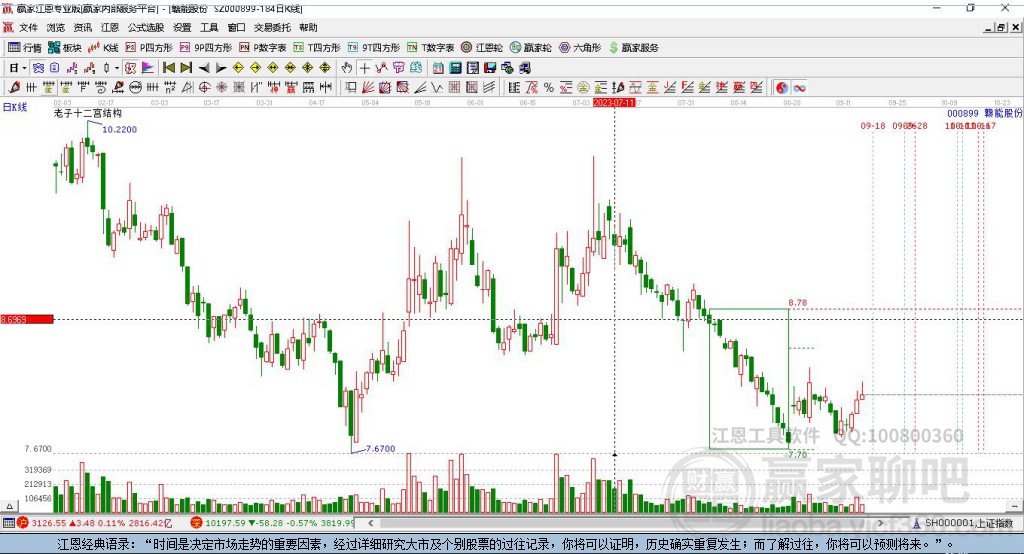Open the calculator icon
Screen dimensions: 1024x554
[456, 68]
